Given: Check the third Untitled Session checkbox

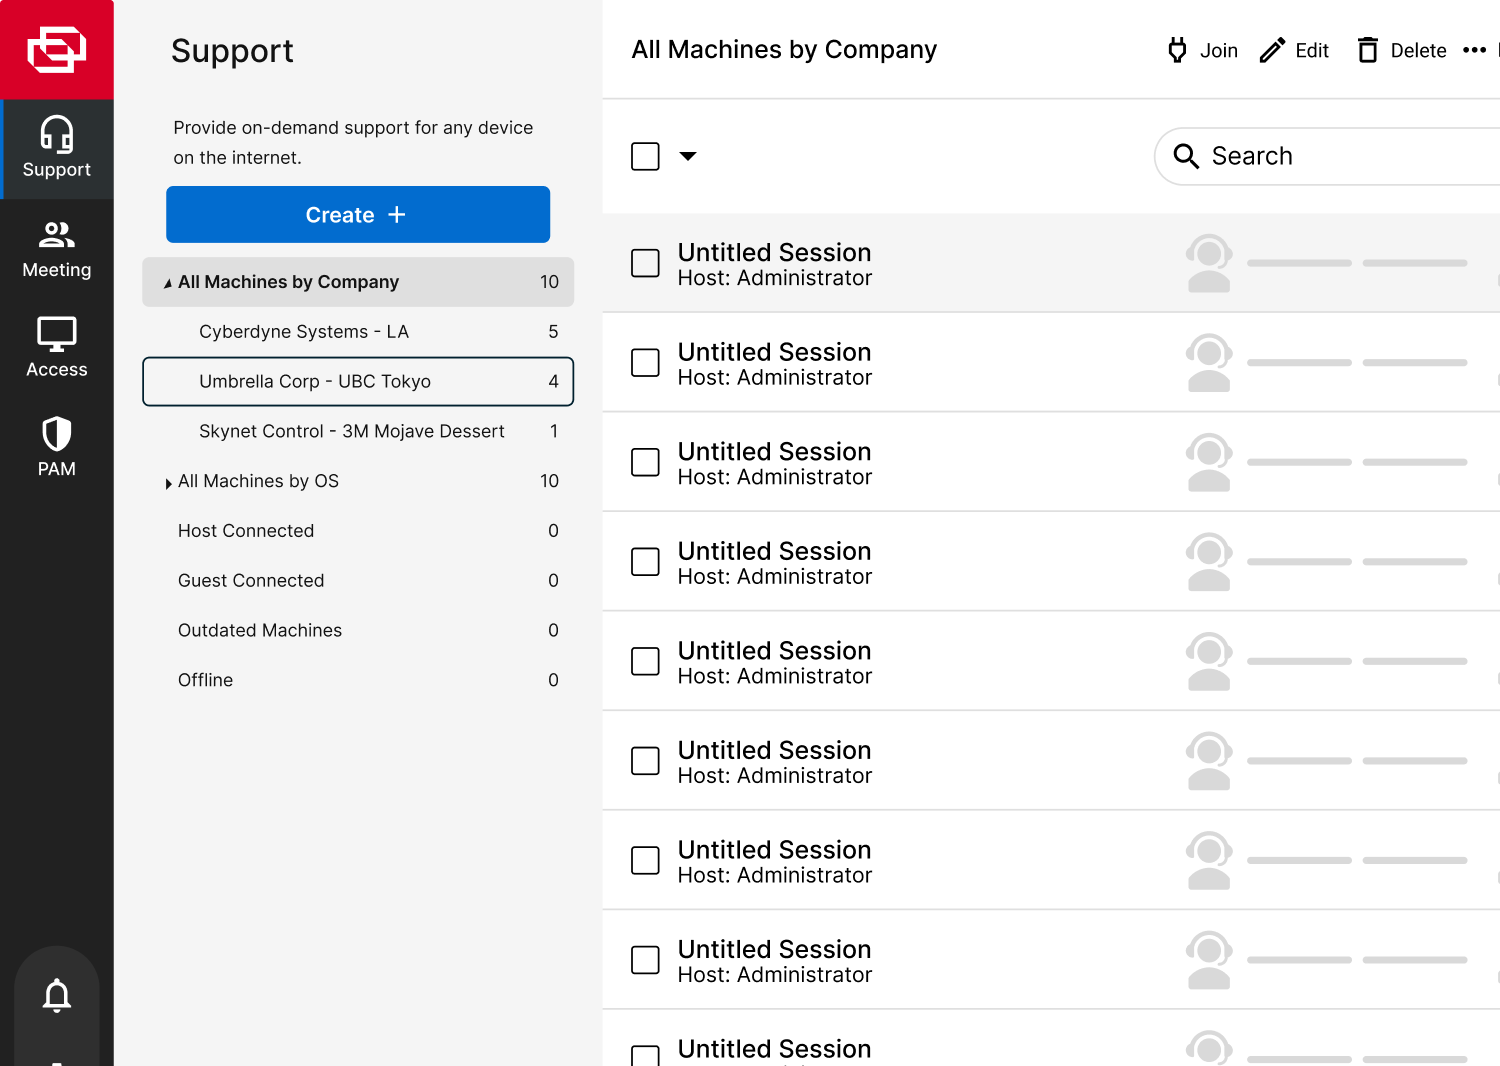Looking at the screenshot, I should pos(645,462).
